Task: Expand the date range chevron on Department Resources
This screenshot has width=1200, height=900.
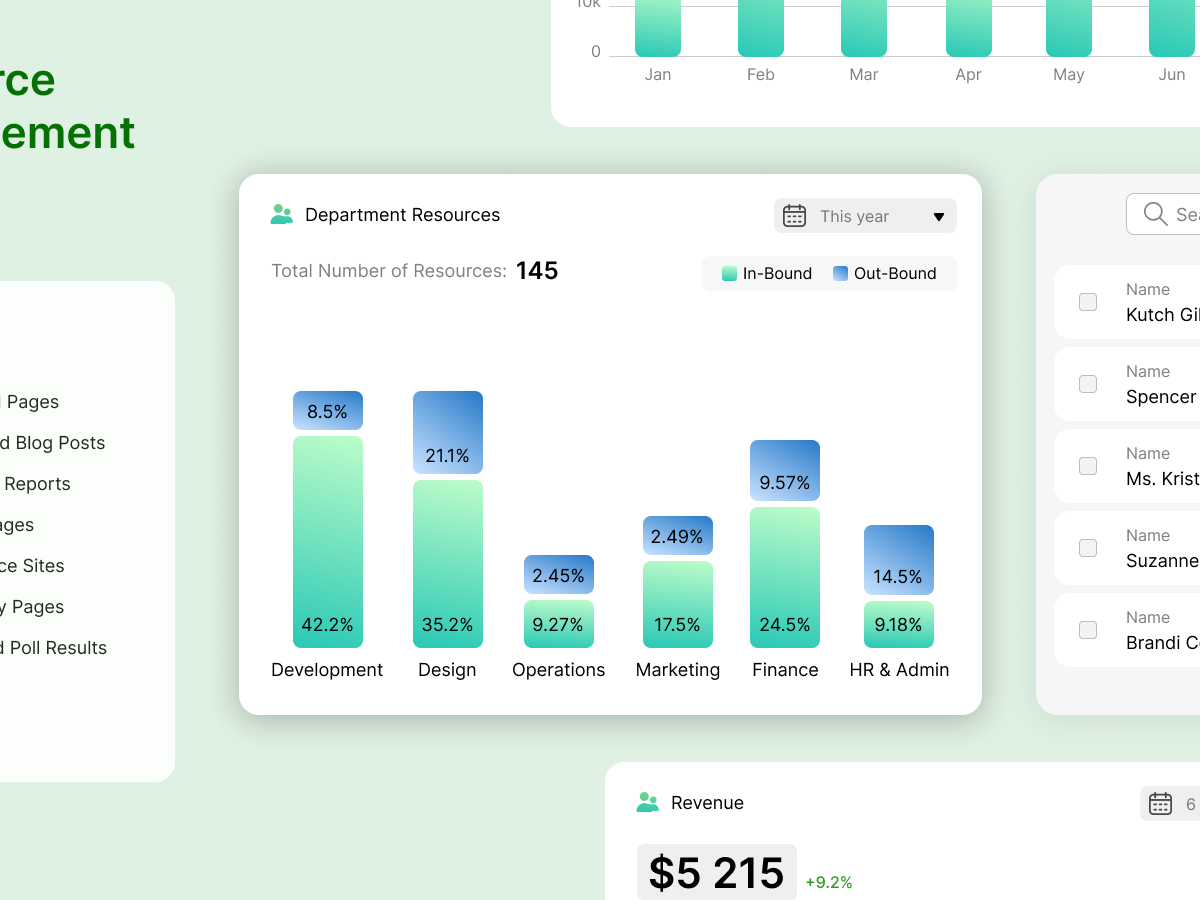Action: pos(938,216)
